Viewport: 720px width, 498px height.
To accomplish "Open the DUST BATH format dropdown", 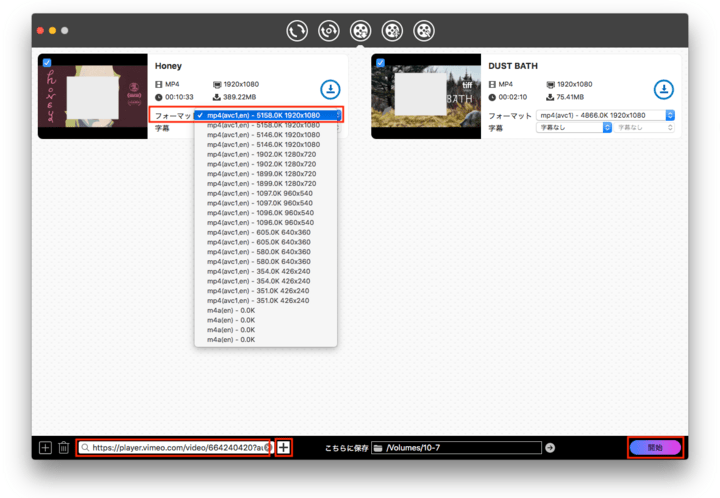I will (605, 115).
